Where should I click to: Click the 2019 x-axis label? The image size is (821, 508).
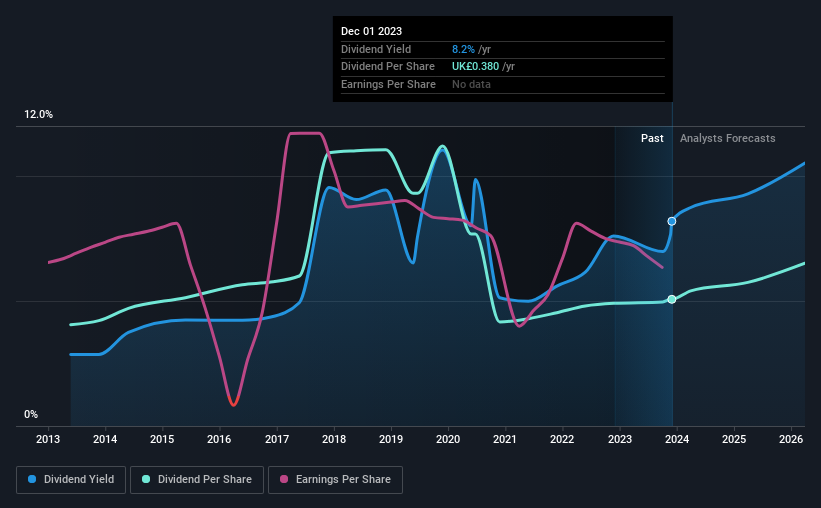tap(391, 439)
